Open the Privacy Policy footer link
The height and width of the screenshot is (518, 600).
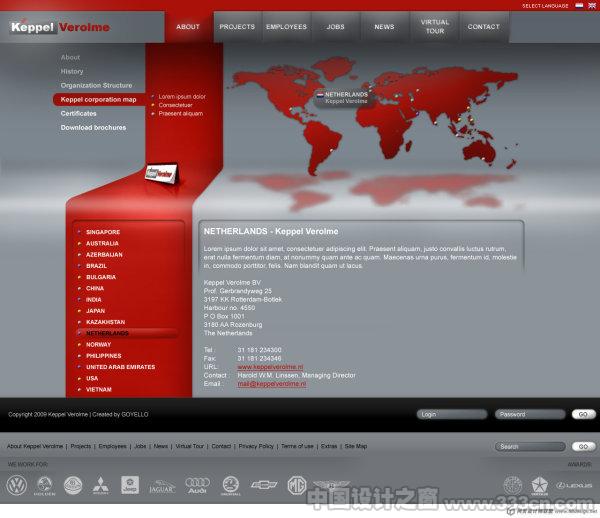[256, 446]
